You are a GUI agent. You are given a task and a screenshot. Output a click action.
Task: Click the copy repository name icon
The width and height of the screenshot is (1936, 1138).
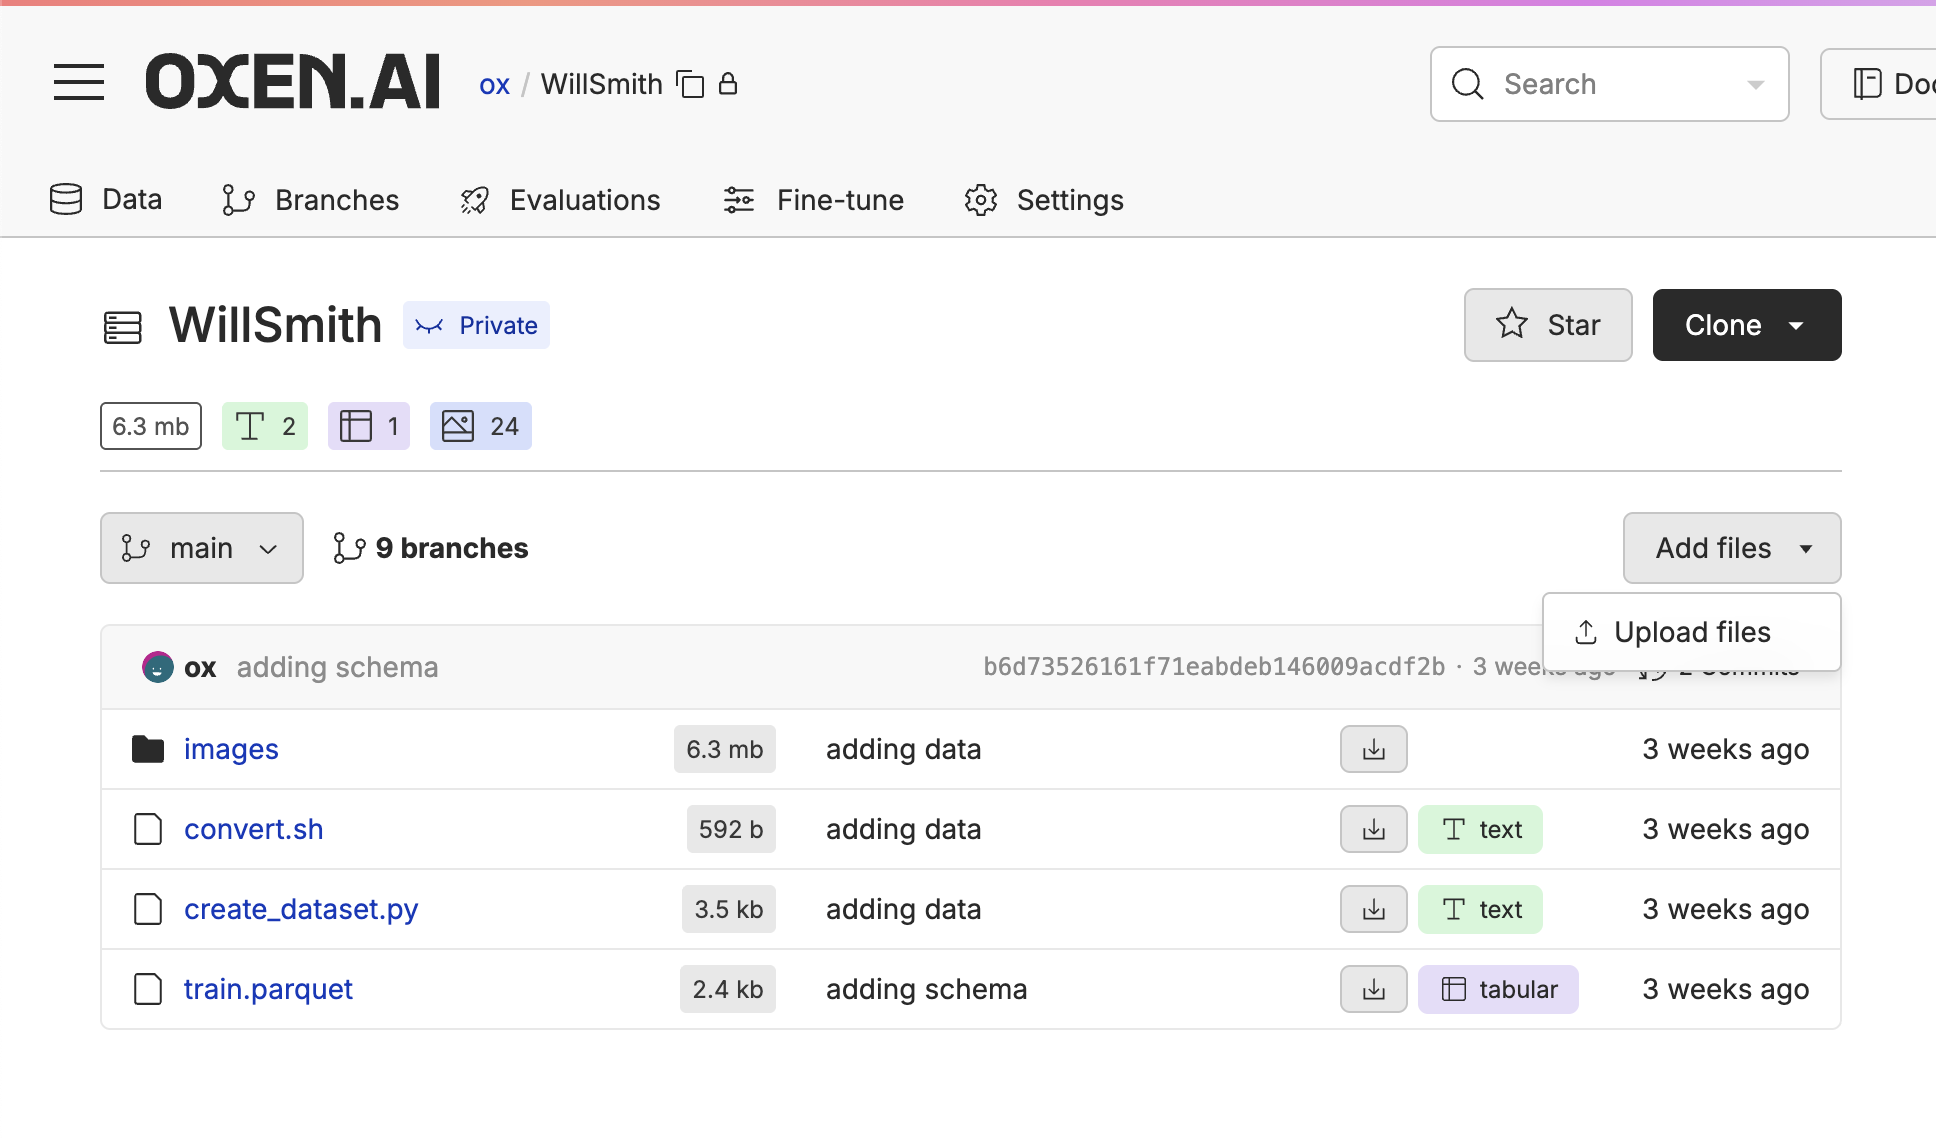[690, 84]
